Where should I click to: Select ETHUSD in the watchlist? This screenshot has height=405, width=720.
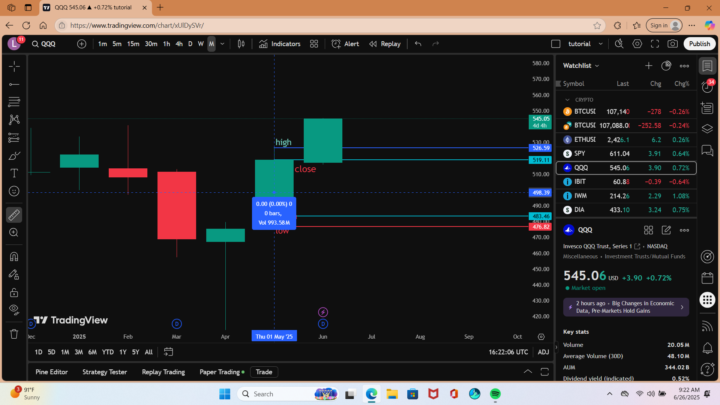click(626, 140)
